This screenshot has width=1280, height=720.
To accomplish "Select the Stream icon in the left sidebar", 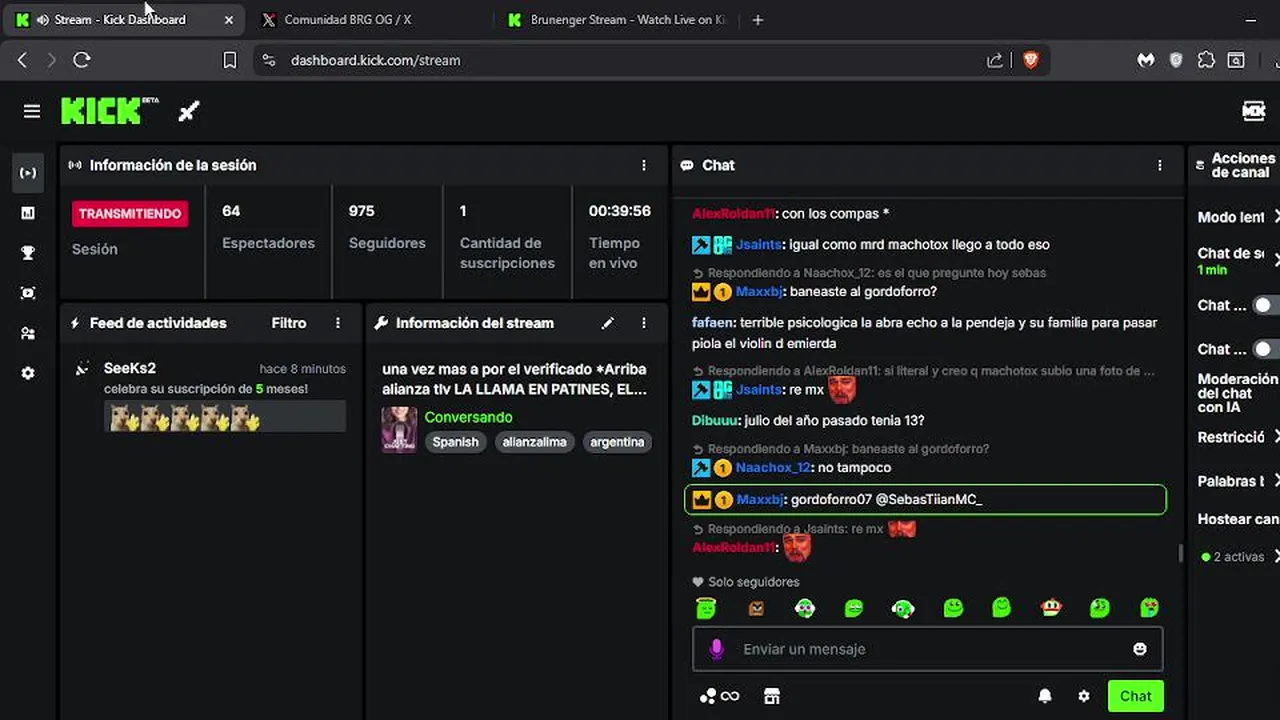I will tap(28, 173).
